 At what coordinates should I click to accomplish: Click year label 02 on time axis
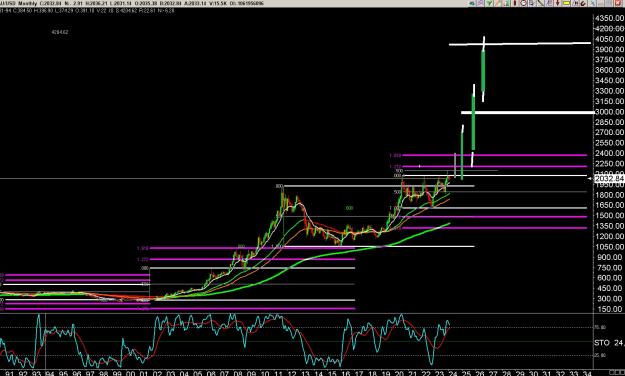157,373
